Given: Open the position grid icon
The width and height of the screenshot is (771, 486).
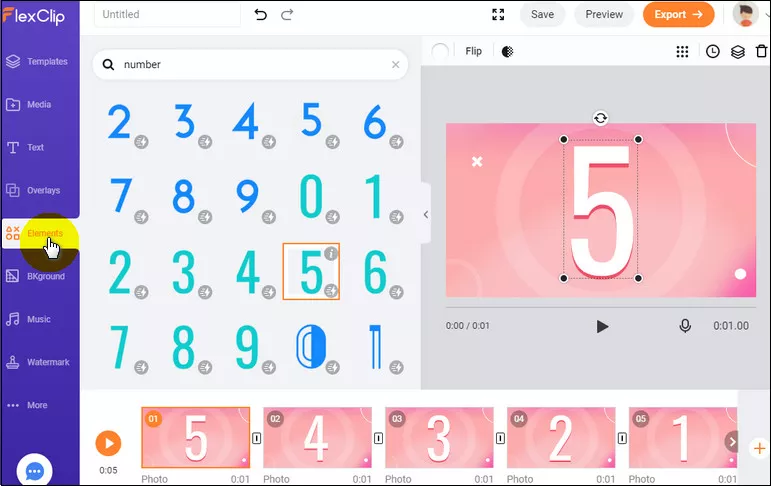Looking at the screenshot, I should click(x=682, y=52).
